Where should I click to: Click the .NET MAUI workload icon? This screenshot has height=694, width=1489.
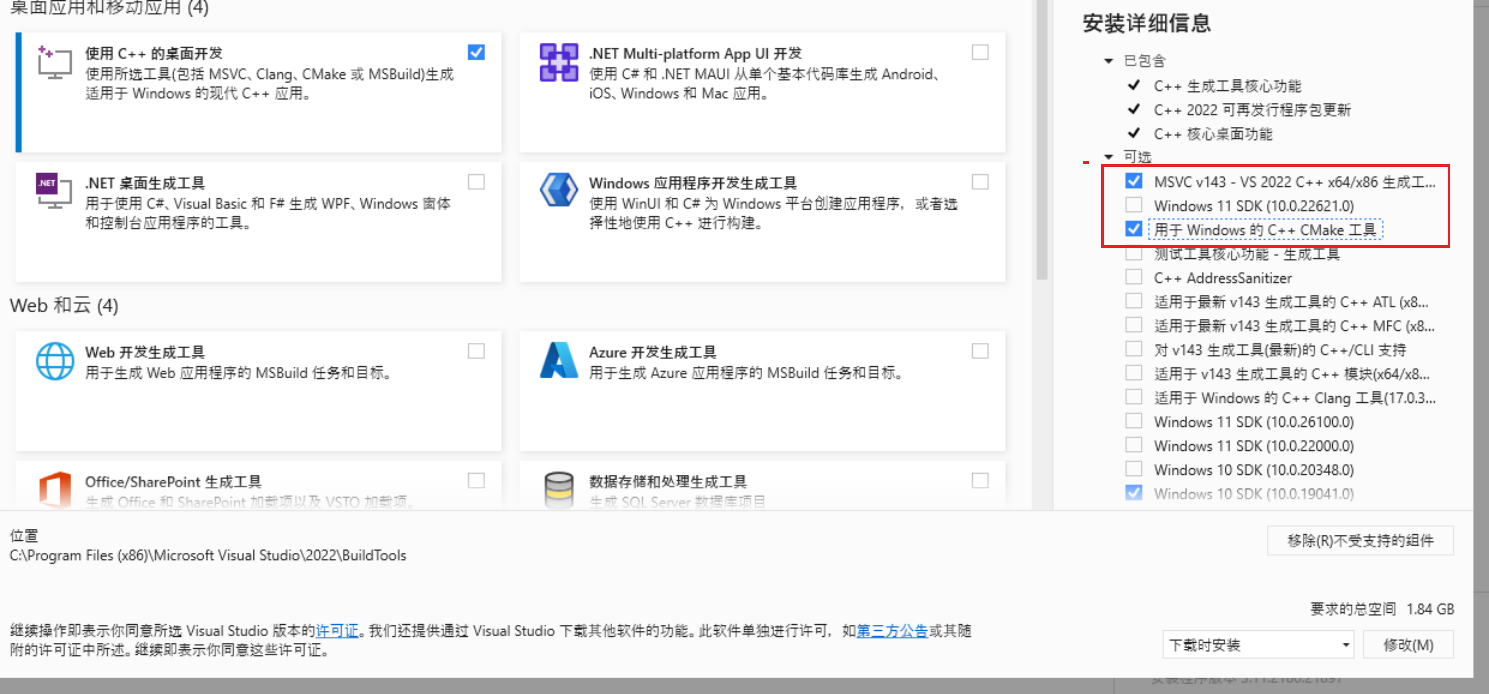[x=559, y=62]
